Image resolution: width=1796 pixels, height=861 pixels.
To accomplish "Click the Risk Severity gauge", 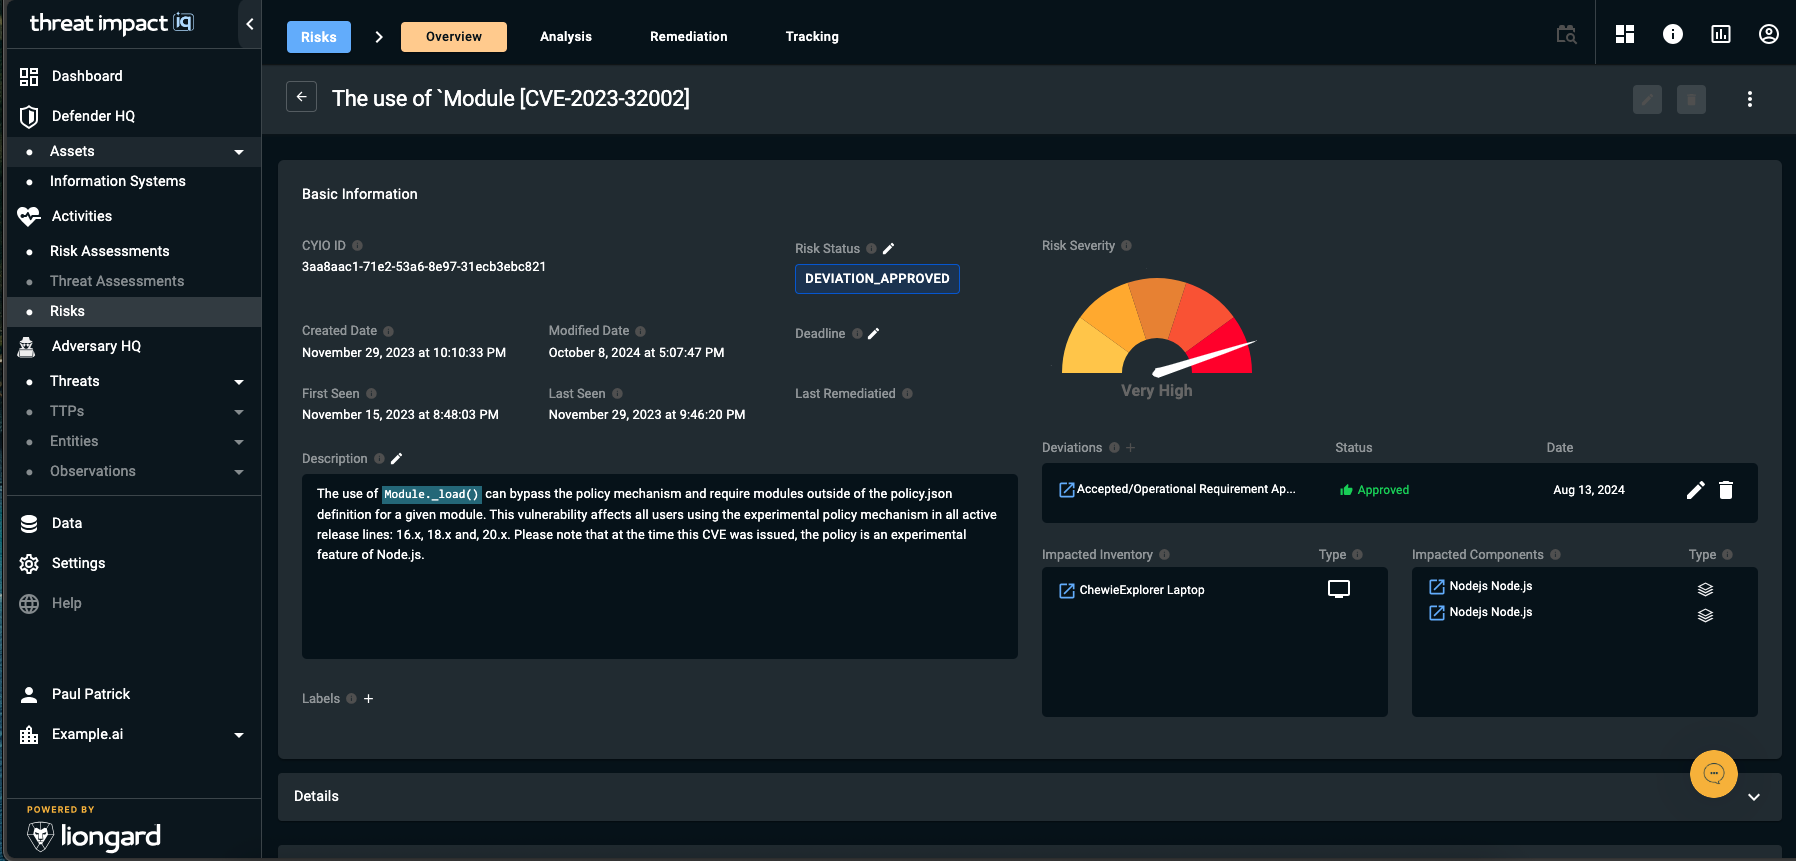I will [1157, 327].
